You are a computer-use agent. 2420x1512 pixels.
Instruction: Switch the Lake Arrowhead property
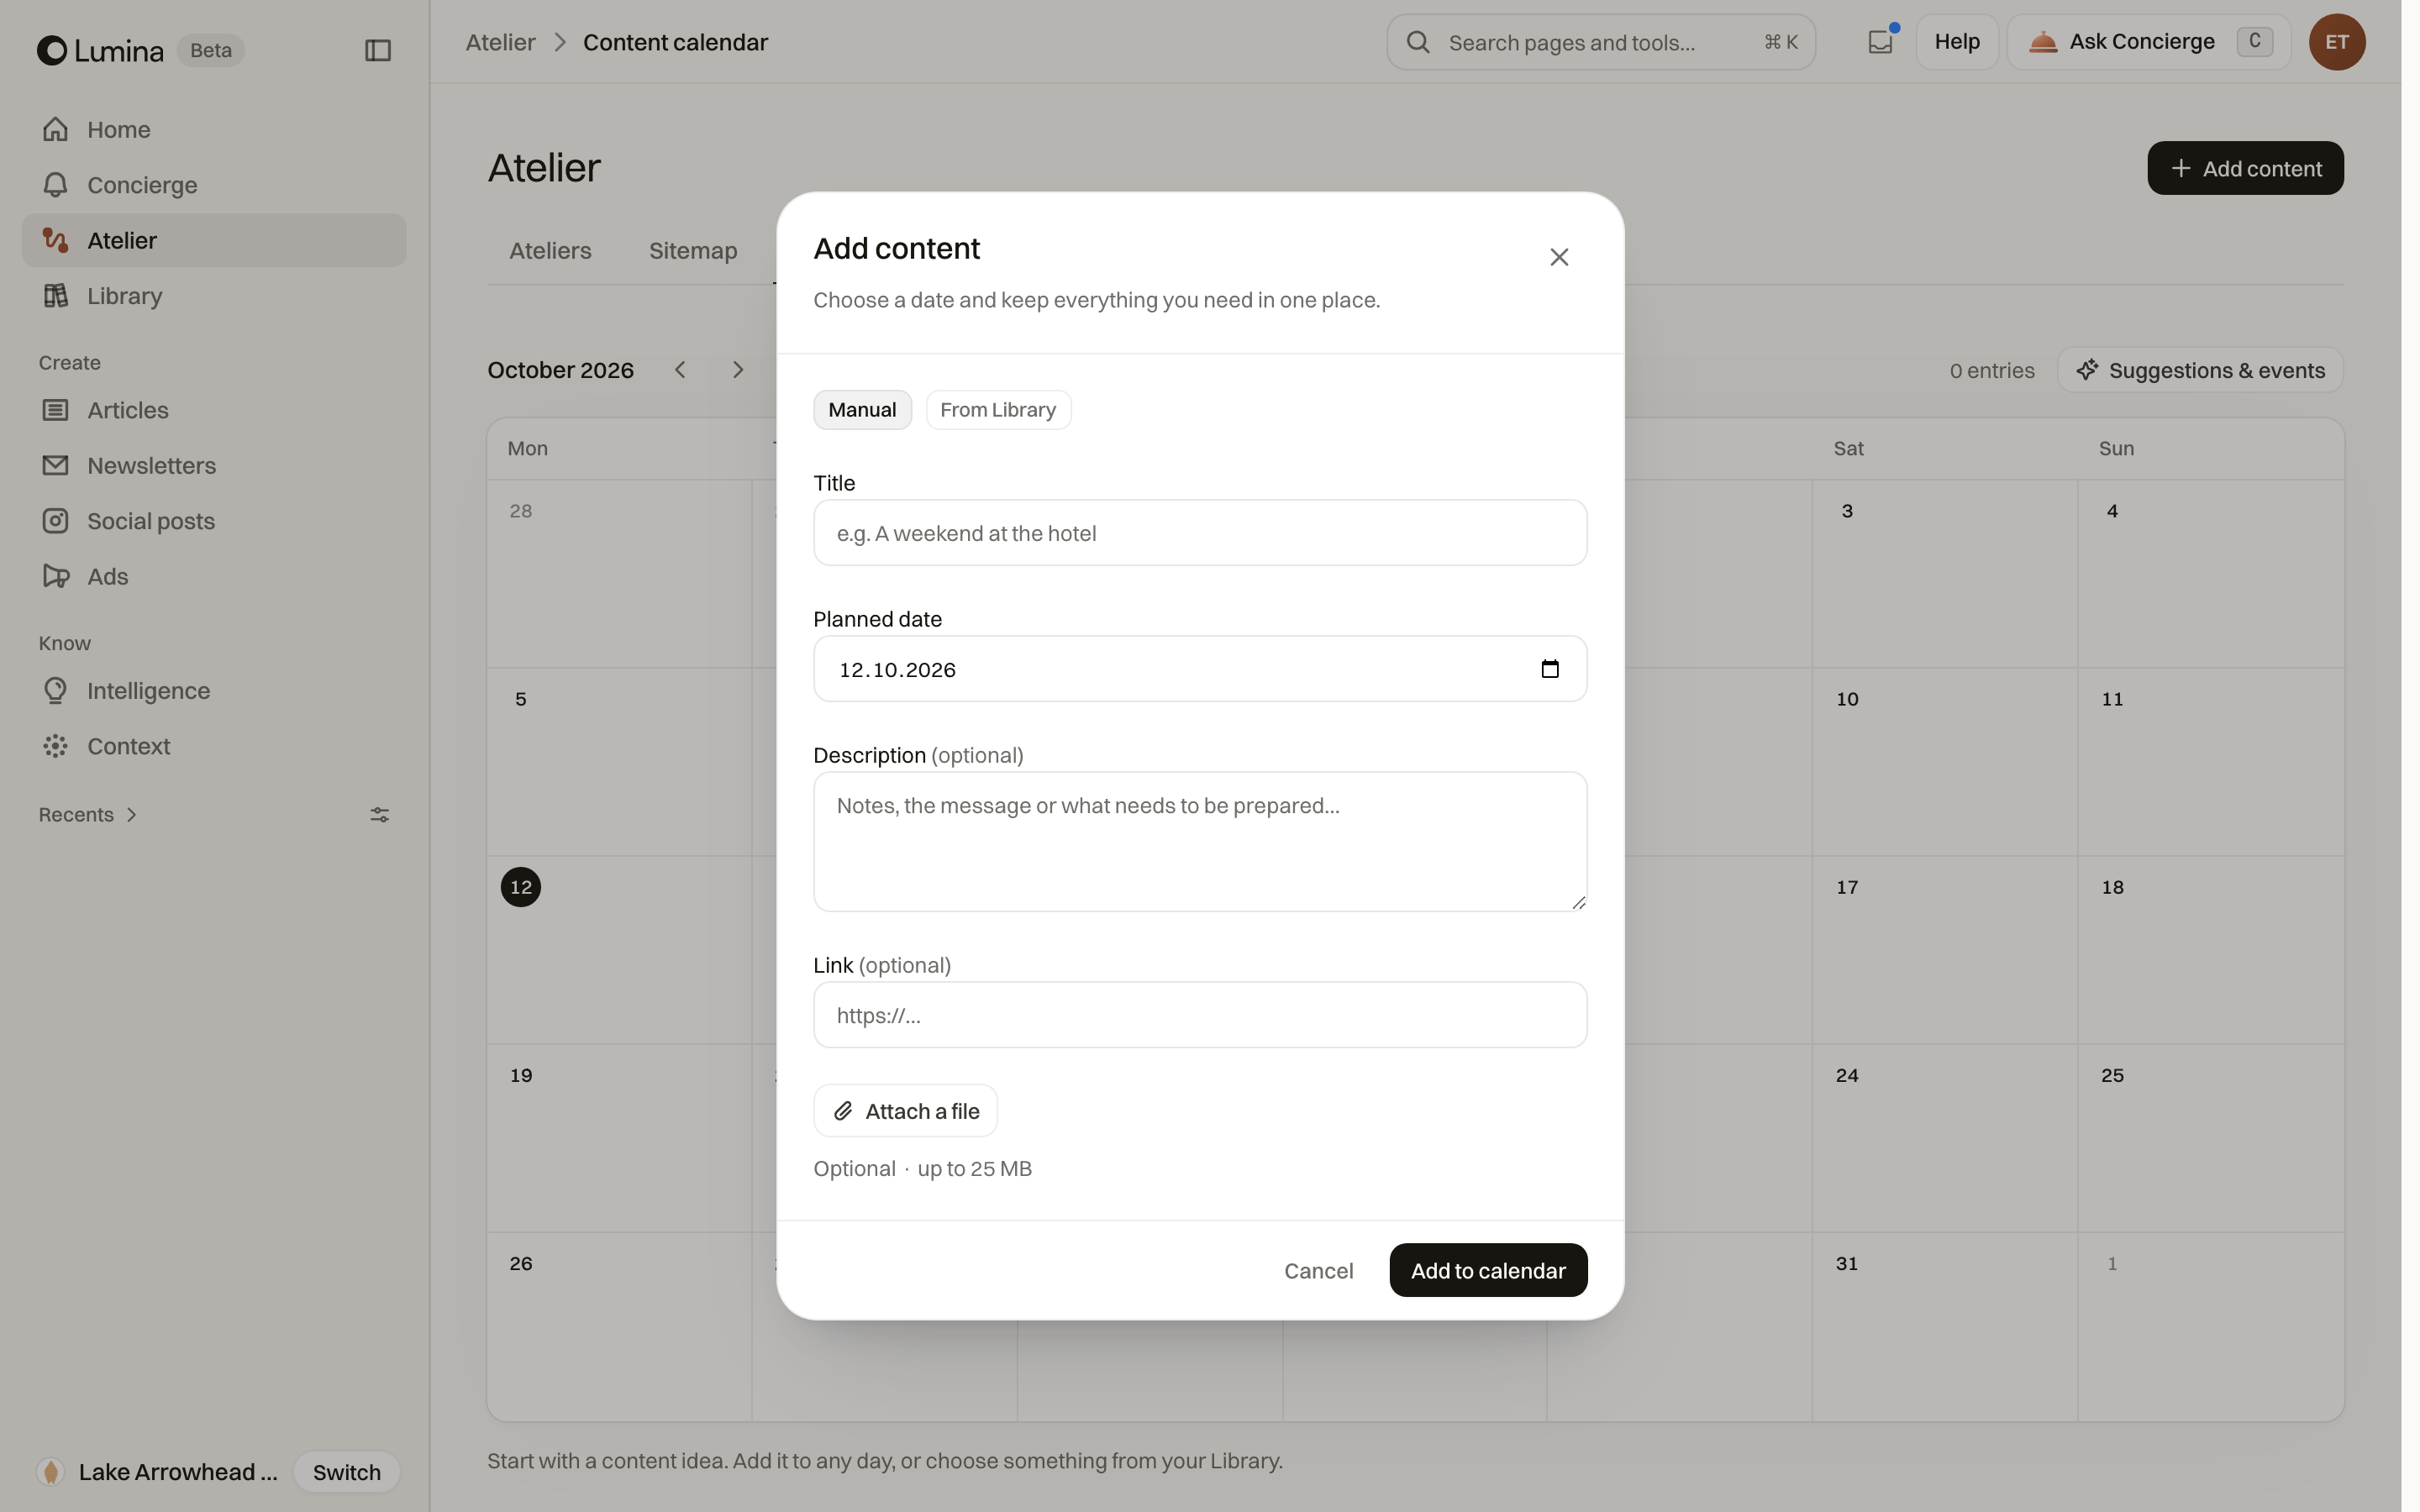(346, 1472)
